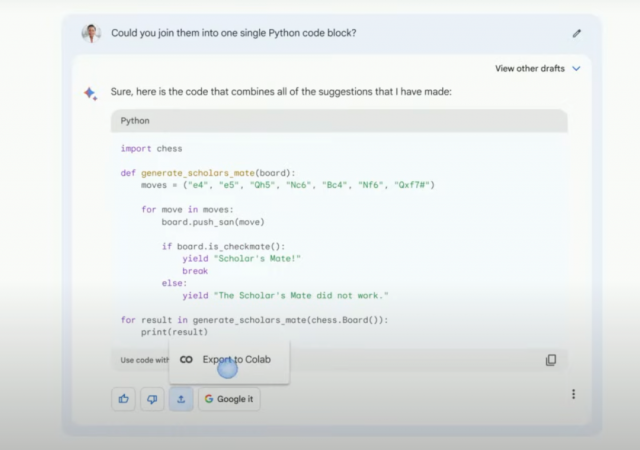Screen dimensions: 640x450
Task: Open View other drafts text
Action: click(x=530, y=69)
